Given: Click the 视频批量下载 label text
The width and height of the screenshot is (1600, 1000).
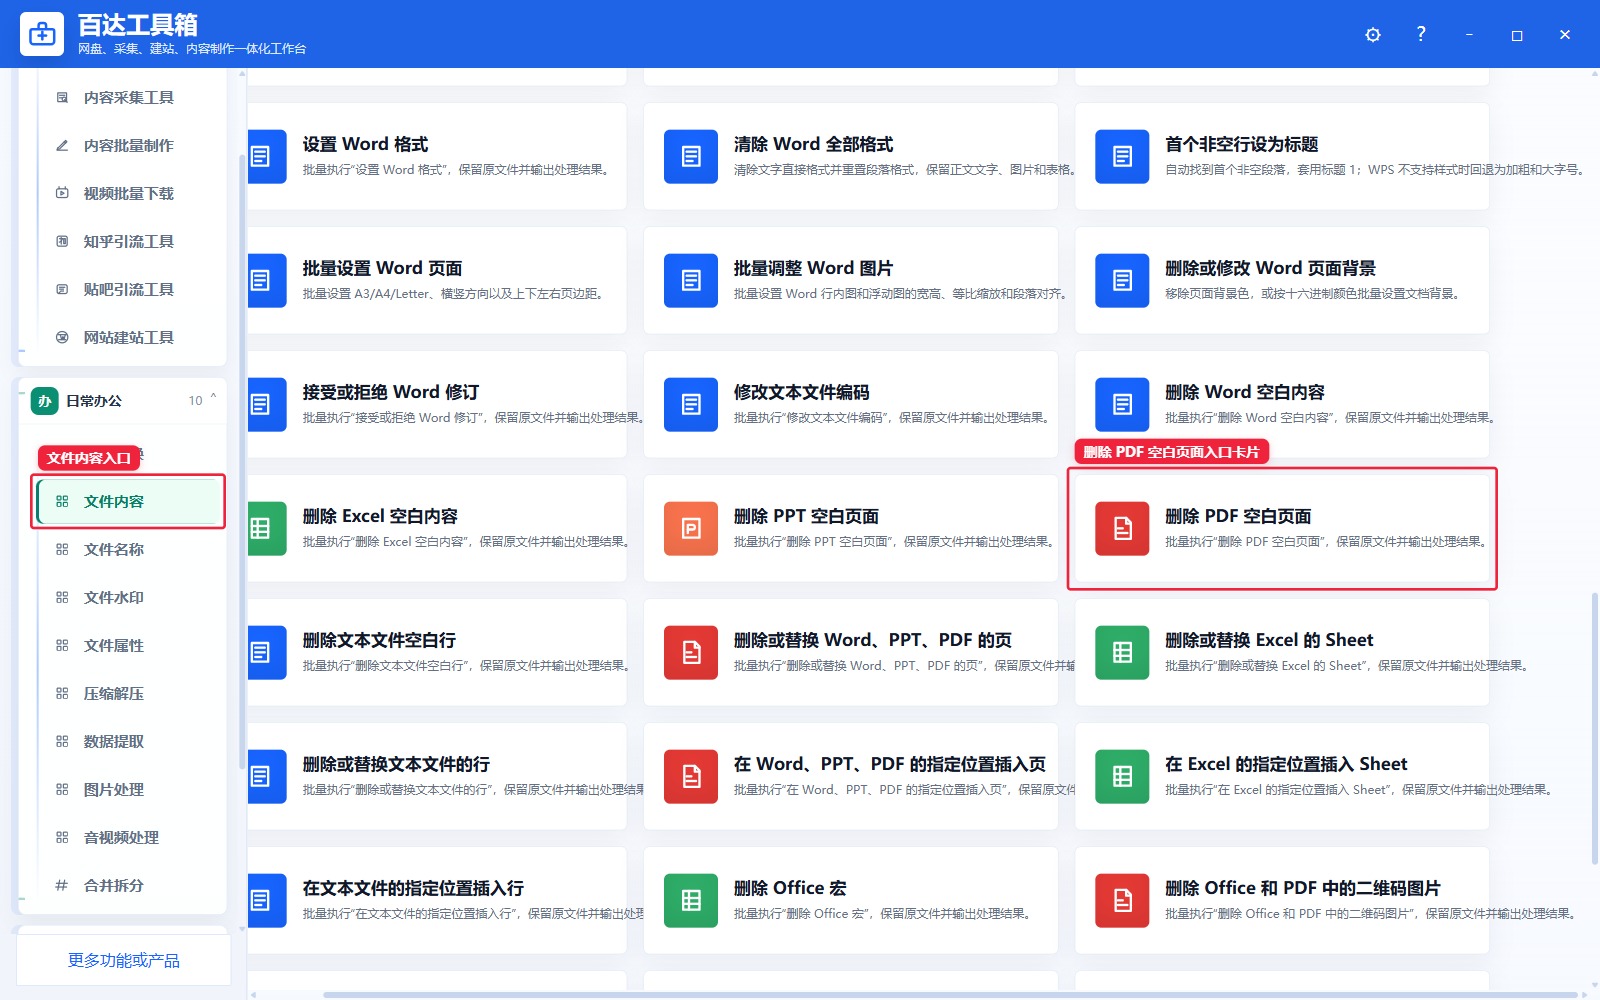Looking at the screenshot, I should [x=128, y=193].
